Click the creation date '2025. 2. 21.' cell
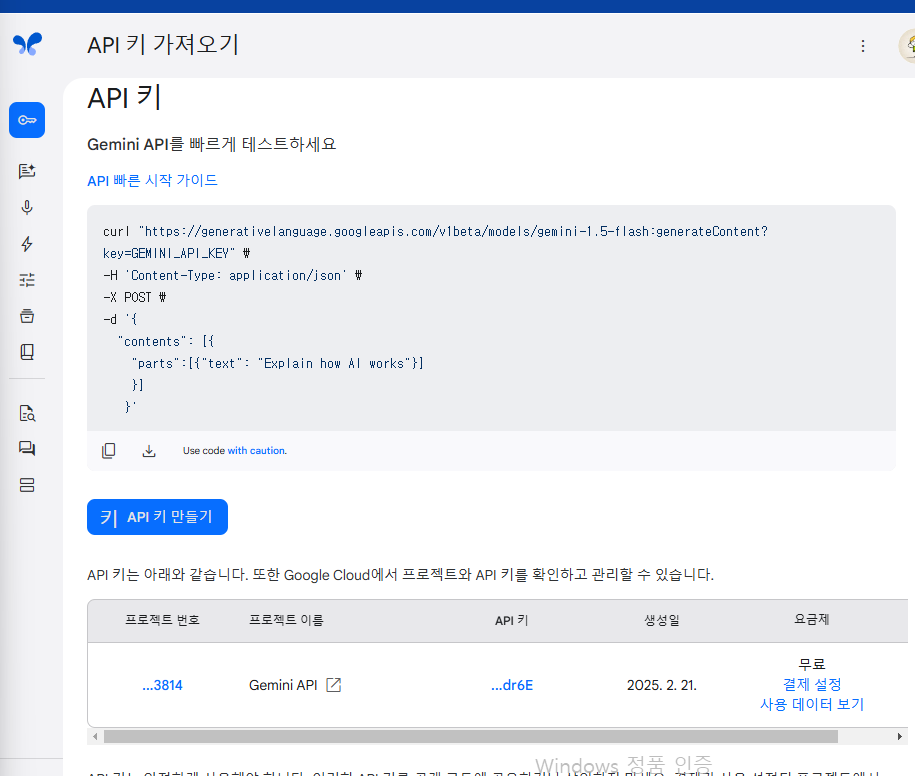 tap(662, 685)
